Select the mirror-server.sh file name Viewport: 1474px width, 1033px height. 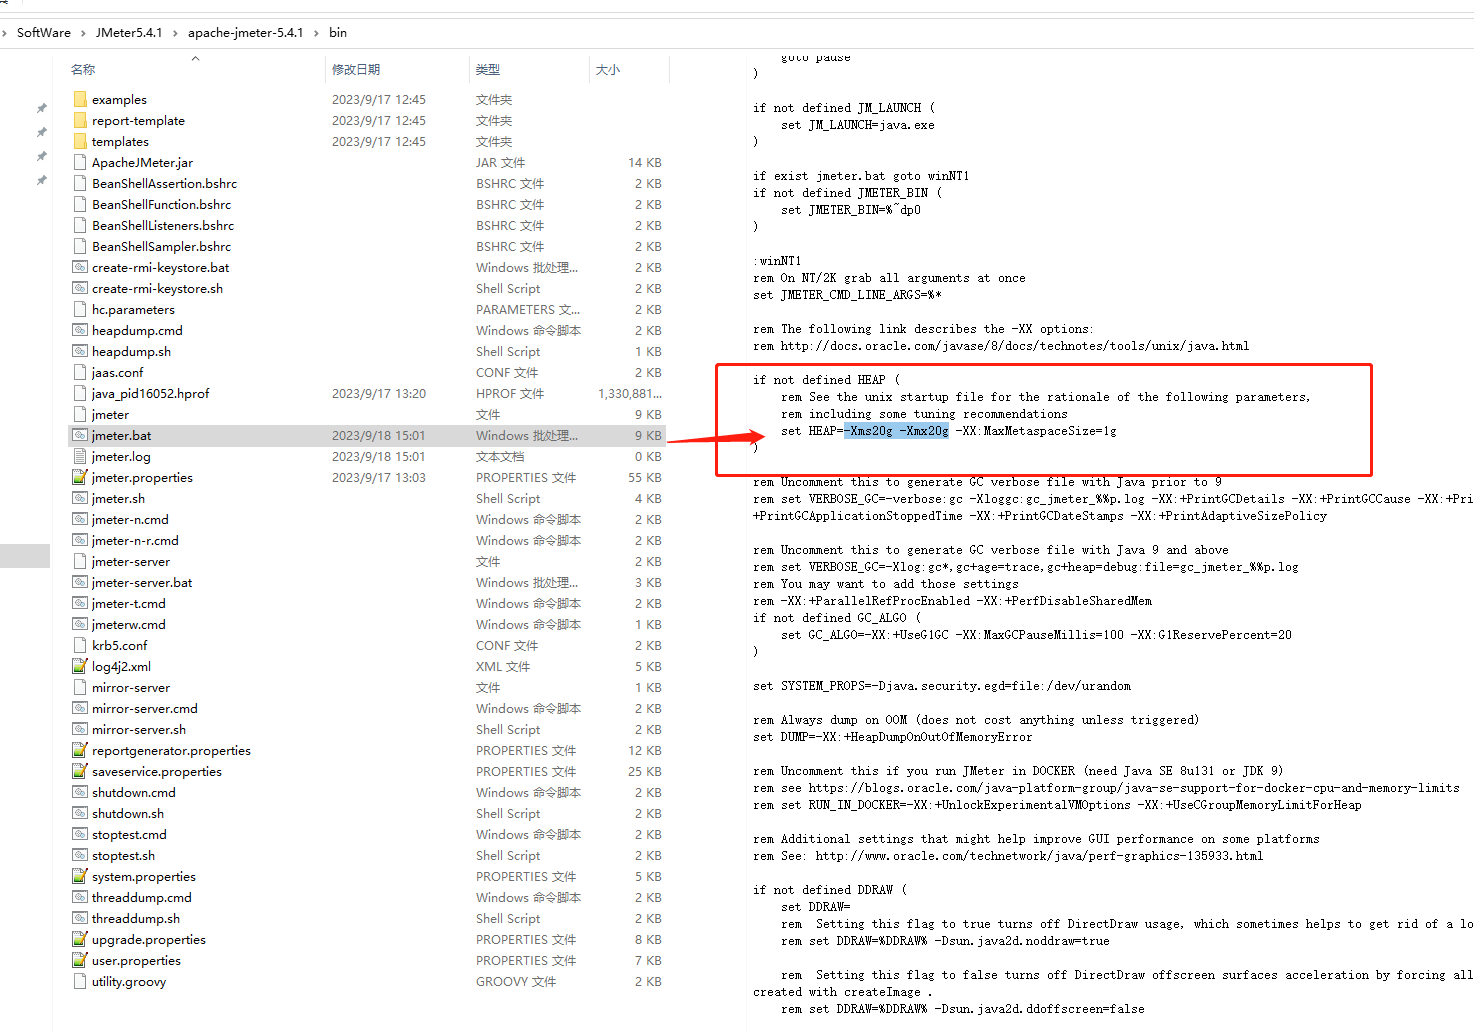(x=139, y=729)
